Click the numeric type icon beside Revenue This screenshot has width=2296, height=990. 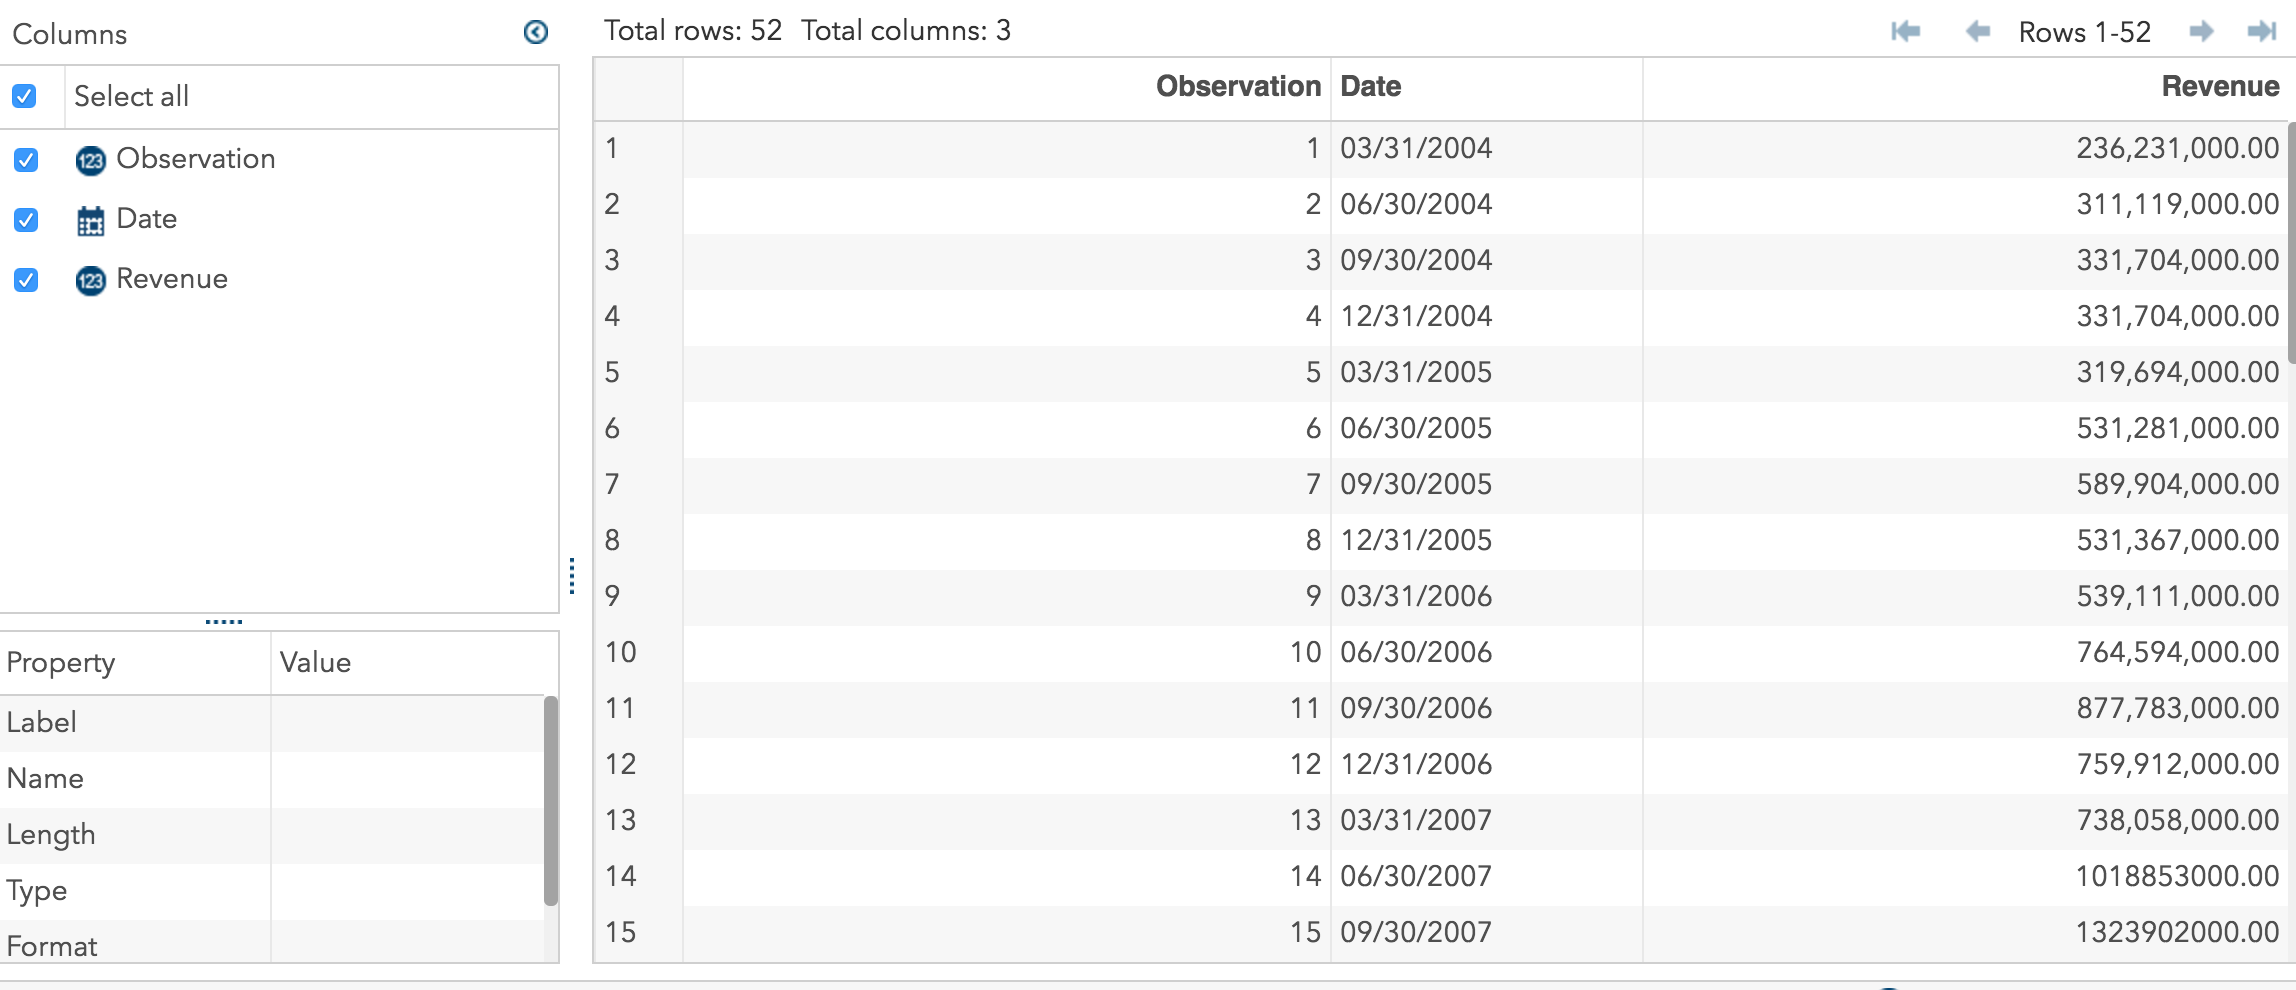(x=90, y=280)
